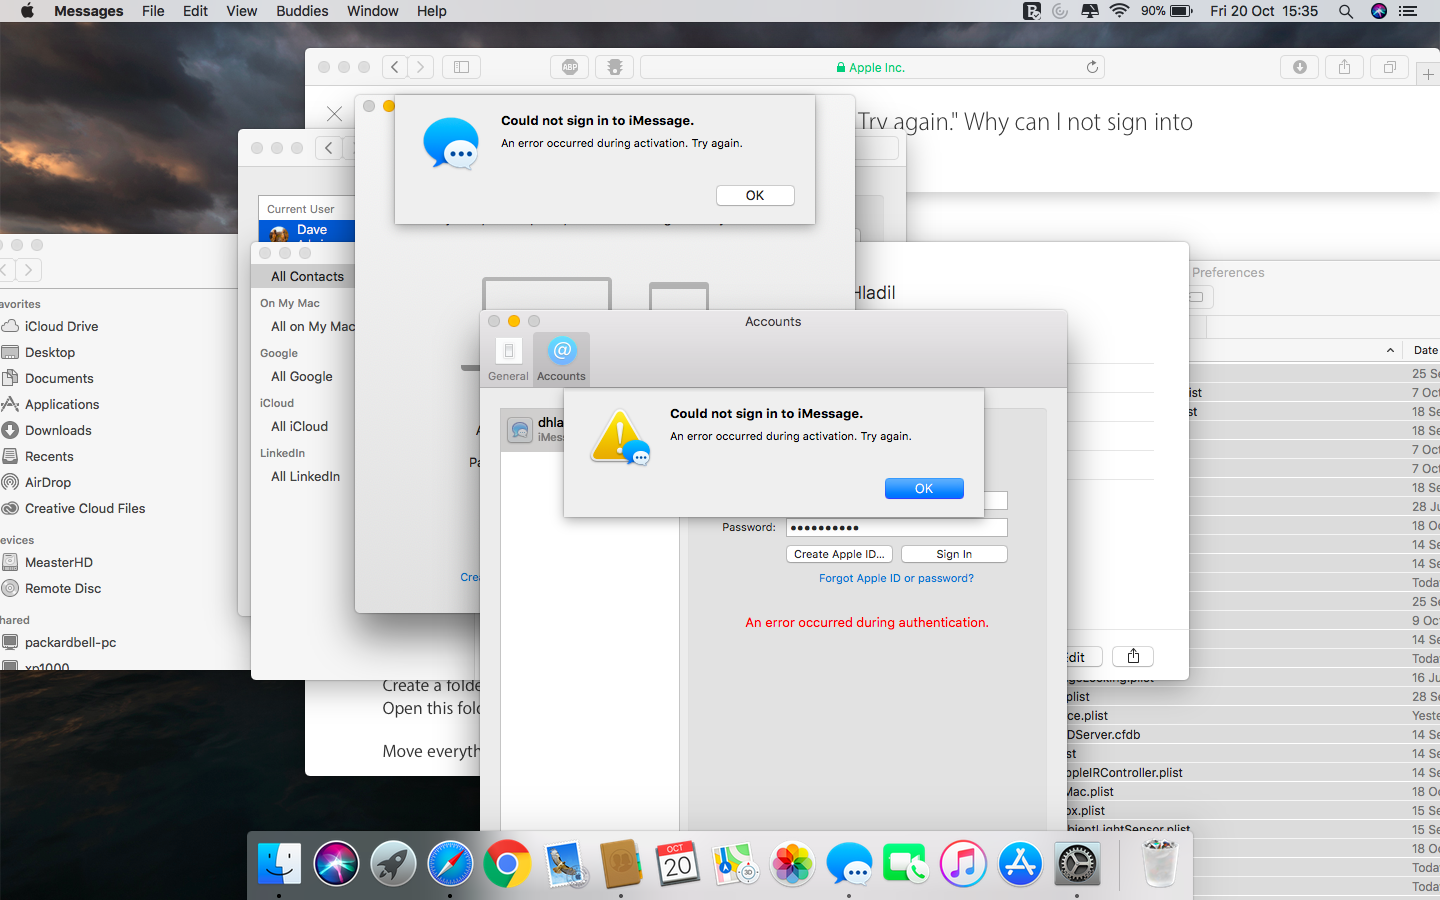The width and height of the screenshot is (1440, 900).
Task: Select MeasterHD device in Finder sidebar
Action: tap(59, 562)
